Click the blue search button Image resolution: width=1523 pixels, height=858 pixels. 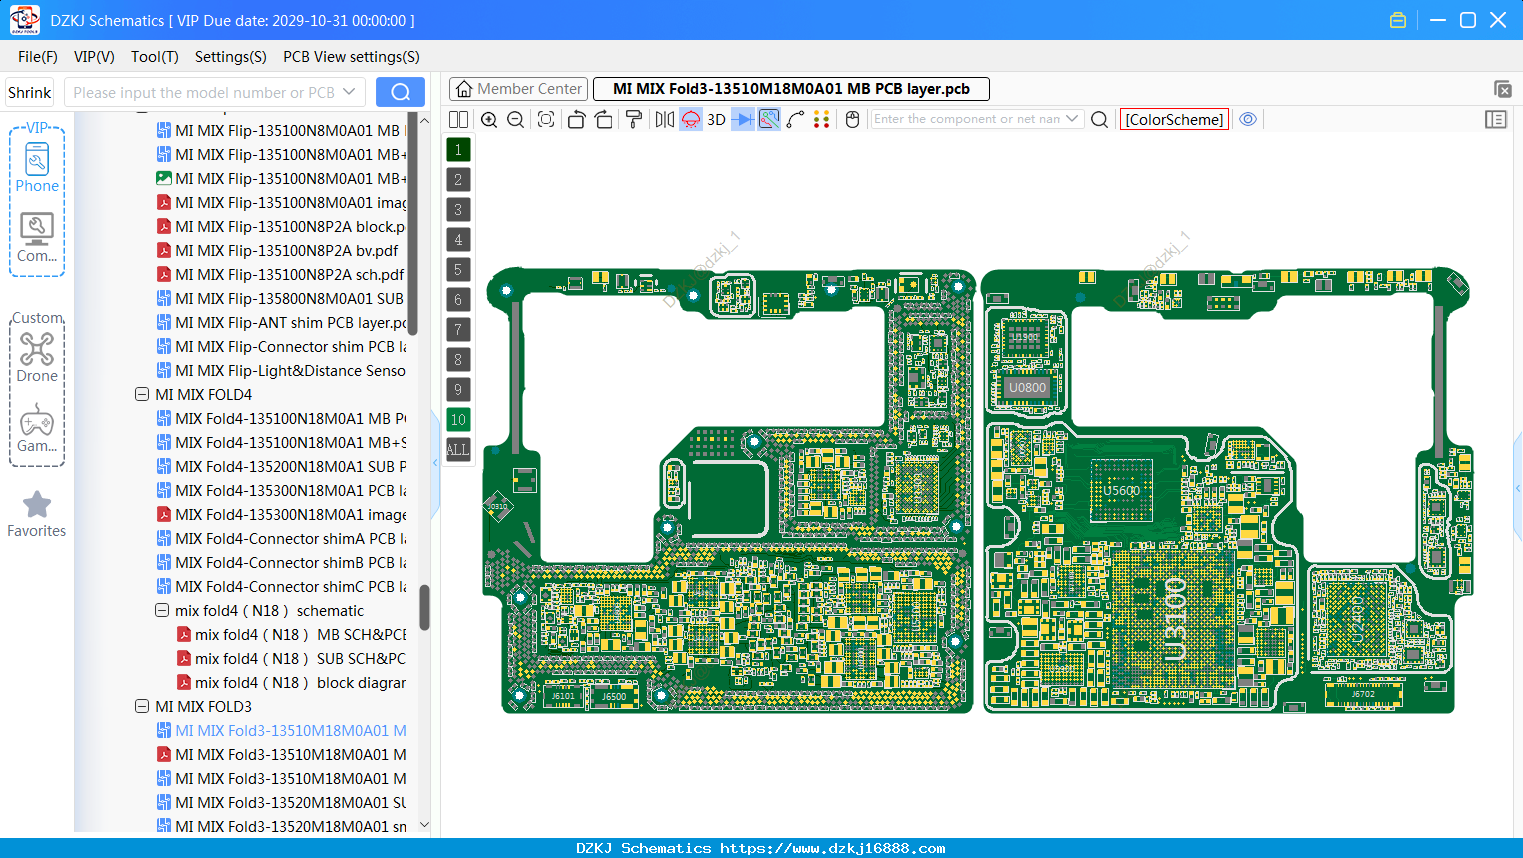[400, 92]
